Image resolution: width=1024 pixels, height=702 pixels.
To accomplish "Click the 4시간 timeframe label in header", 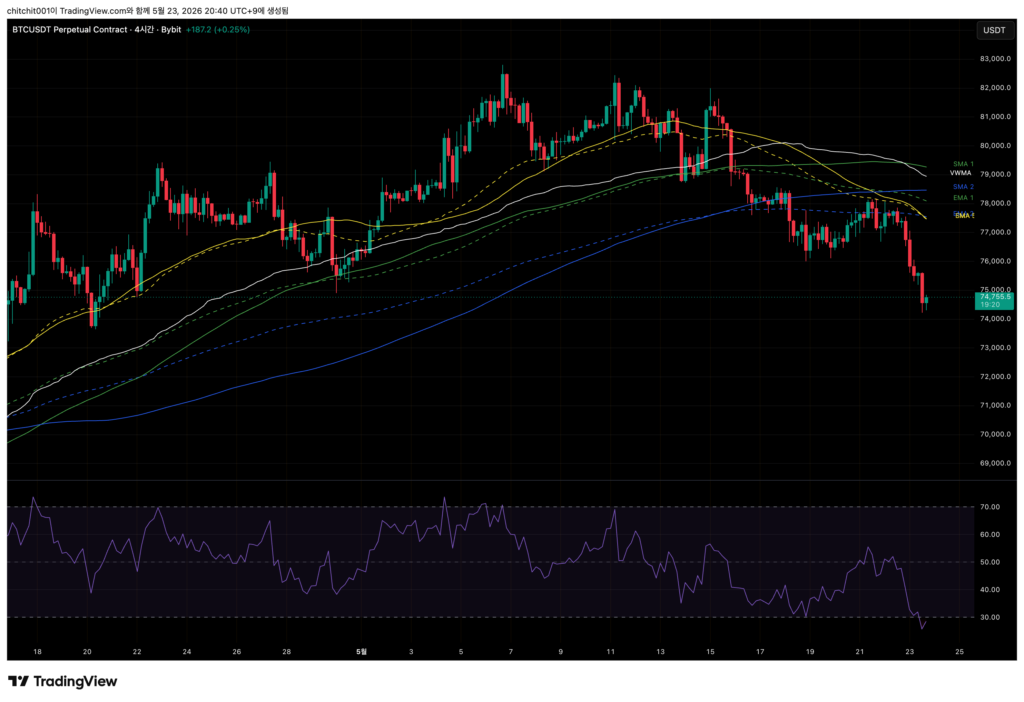I will tap(143, 29).
